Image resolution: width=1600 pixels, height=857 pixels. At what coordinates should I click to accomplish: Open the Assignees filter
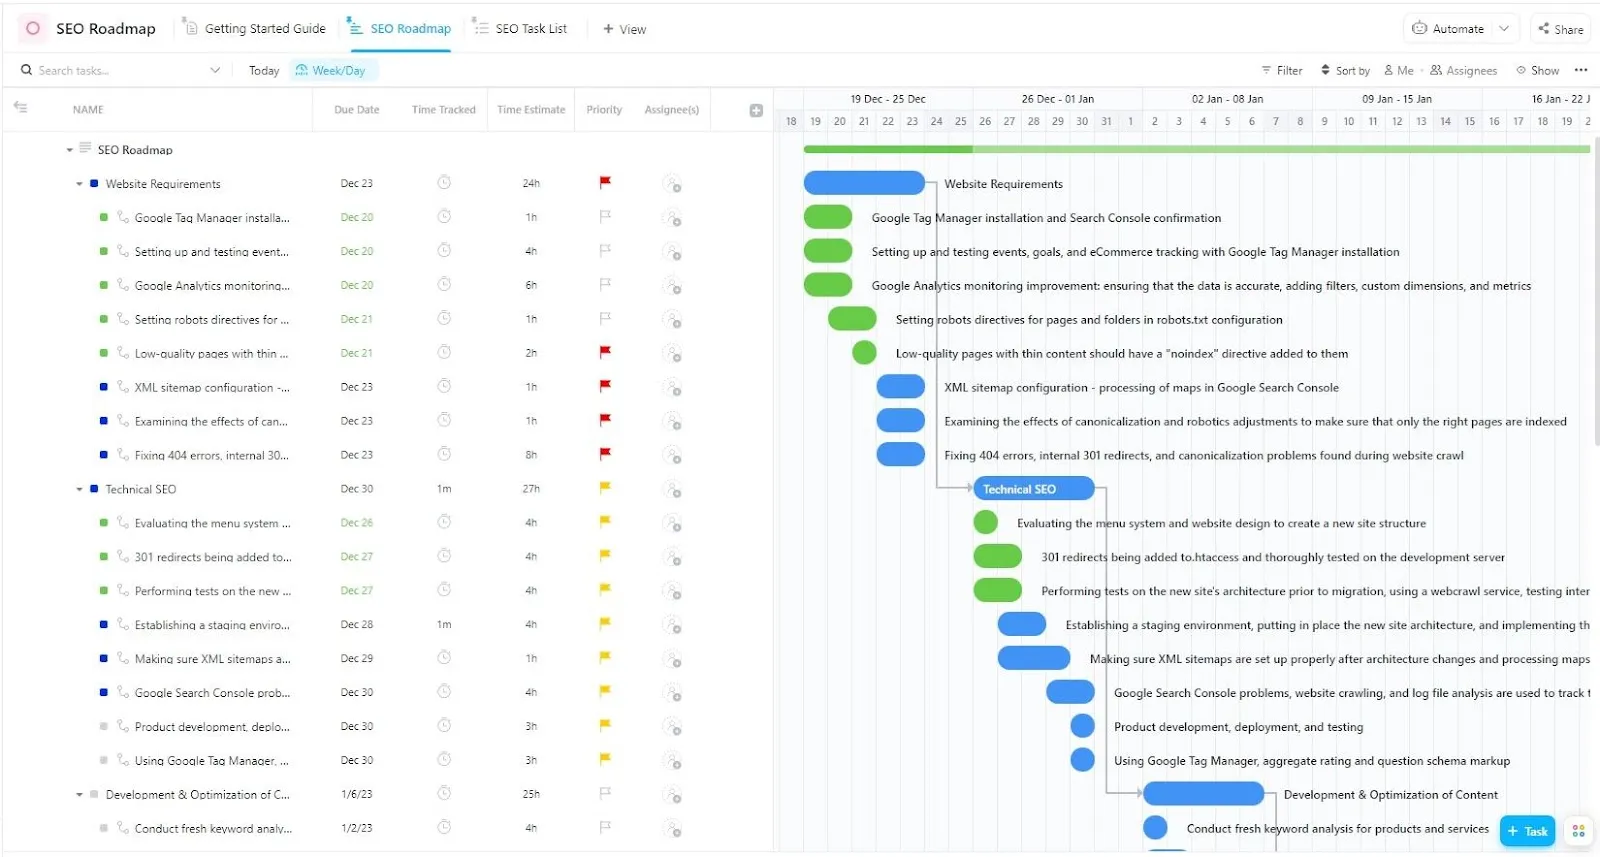(1463, 70)
